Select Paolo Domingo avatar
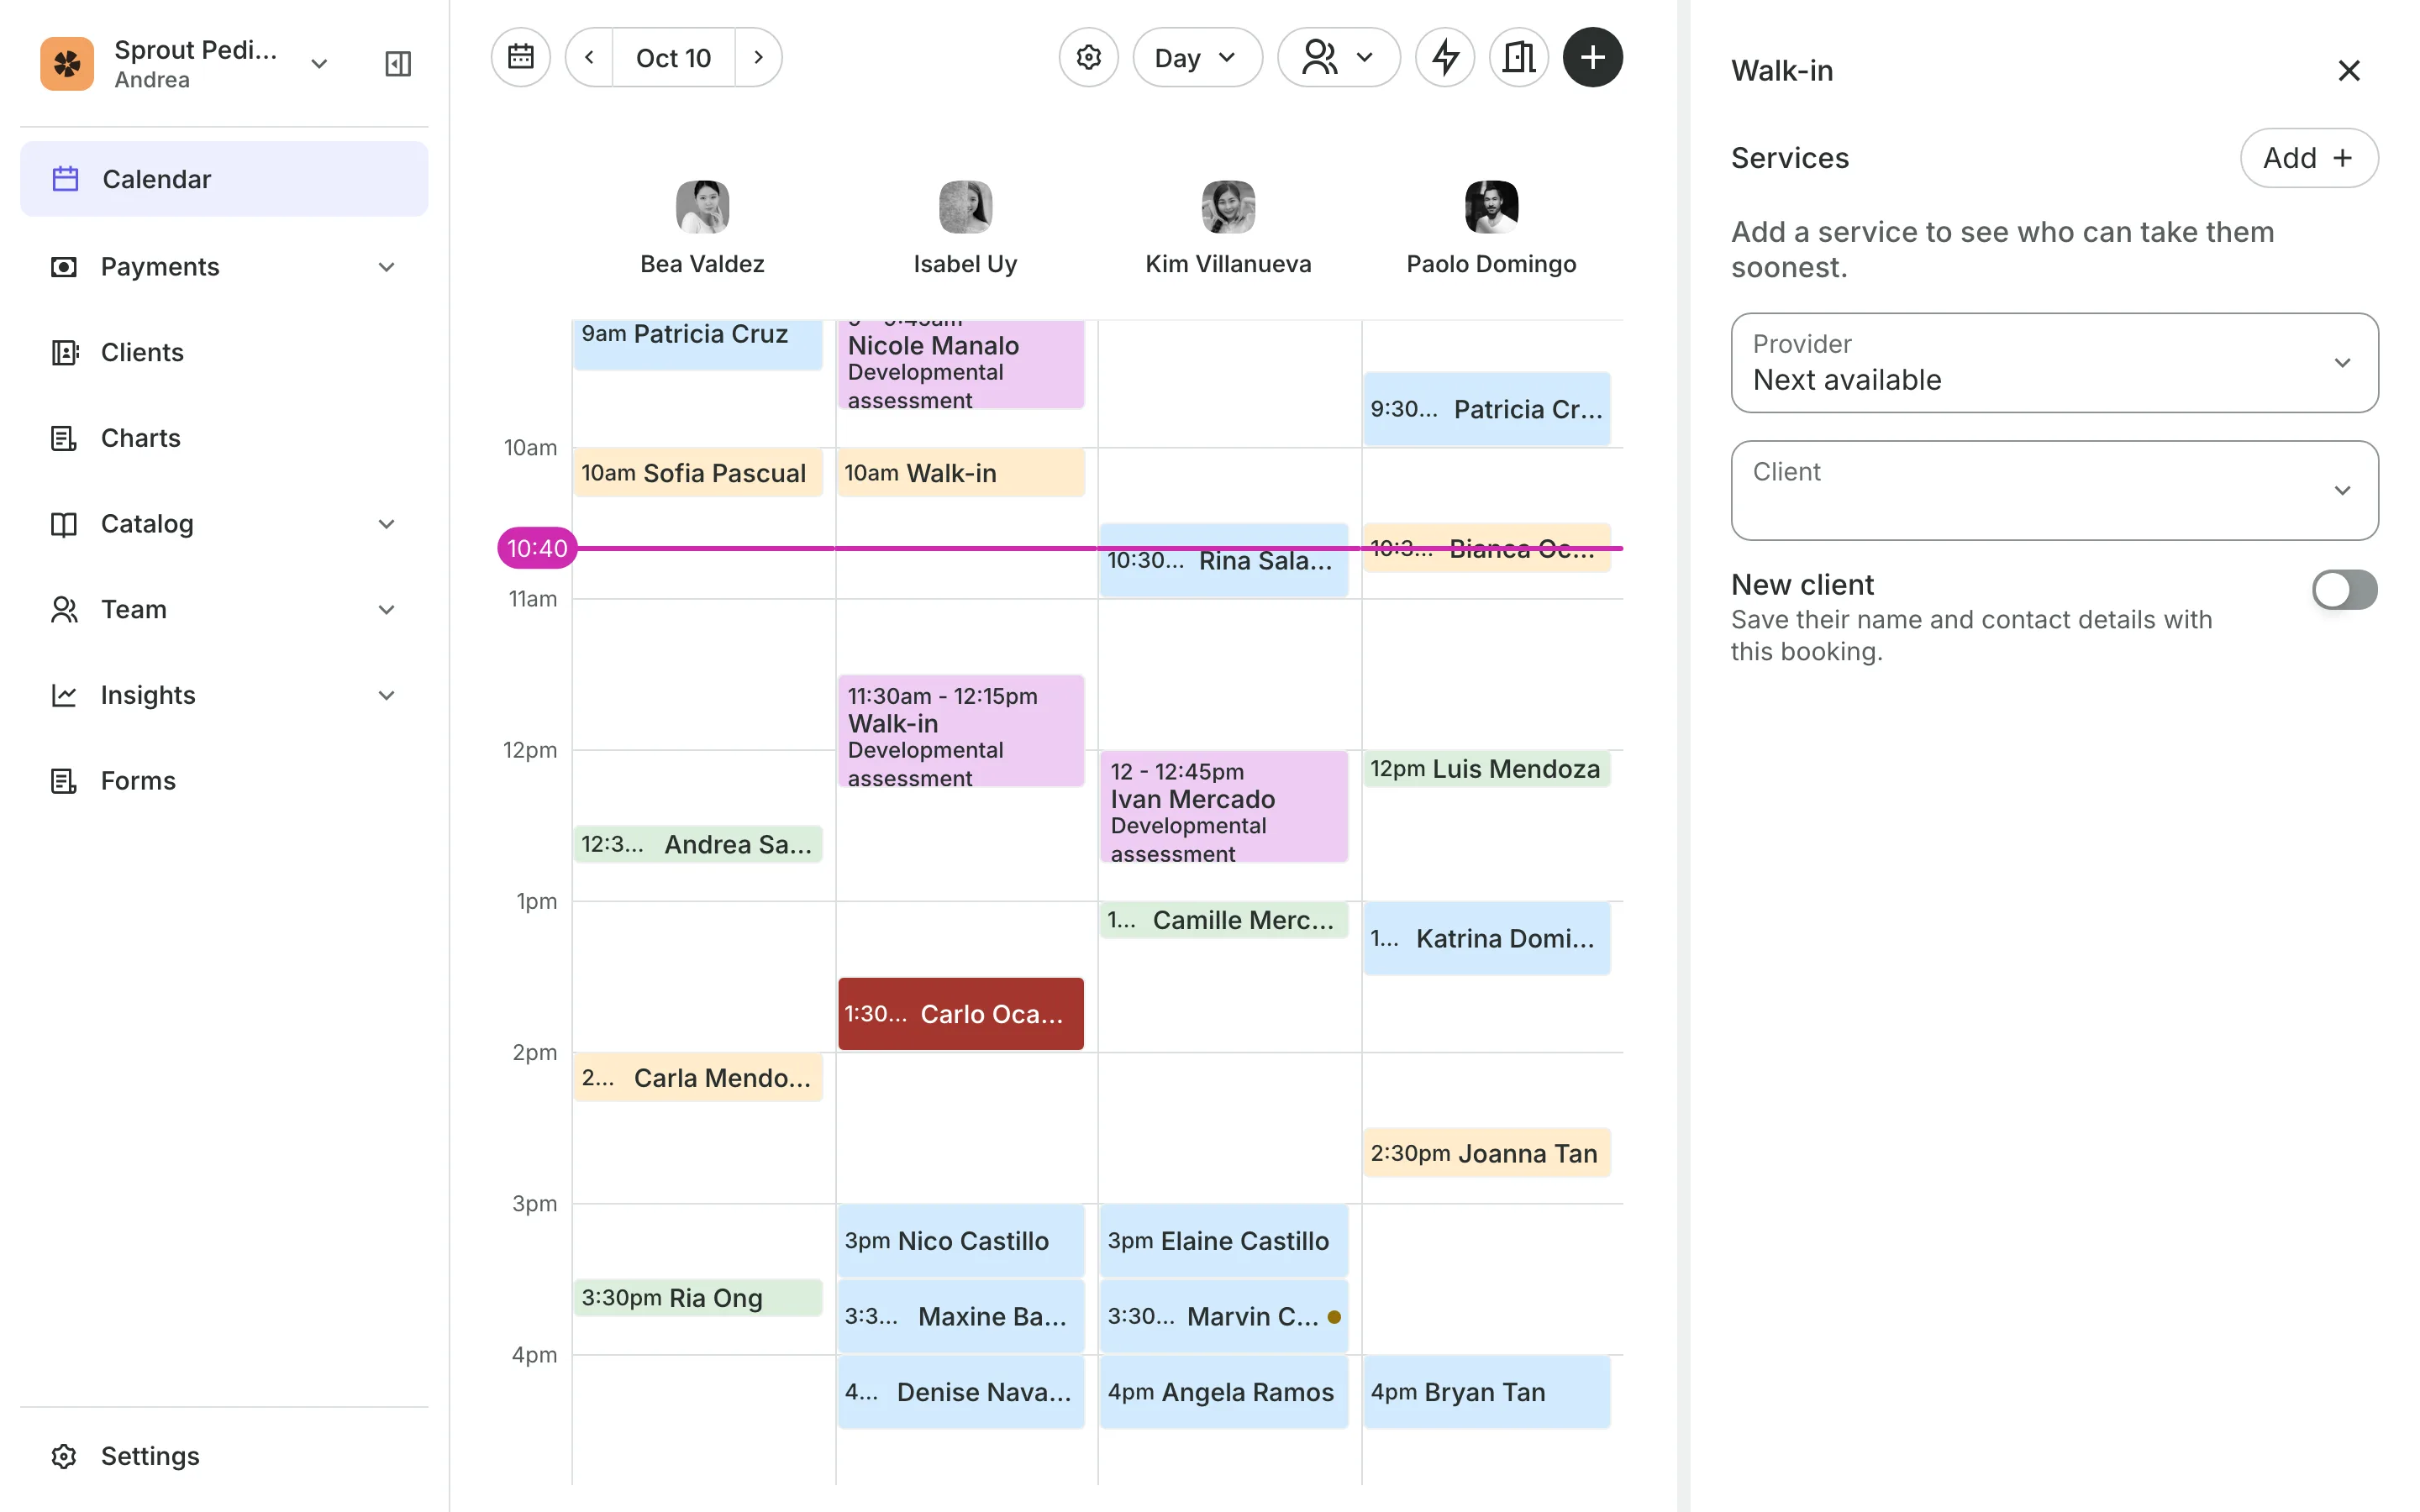 tap(1491, 206)
